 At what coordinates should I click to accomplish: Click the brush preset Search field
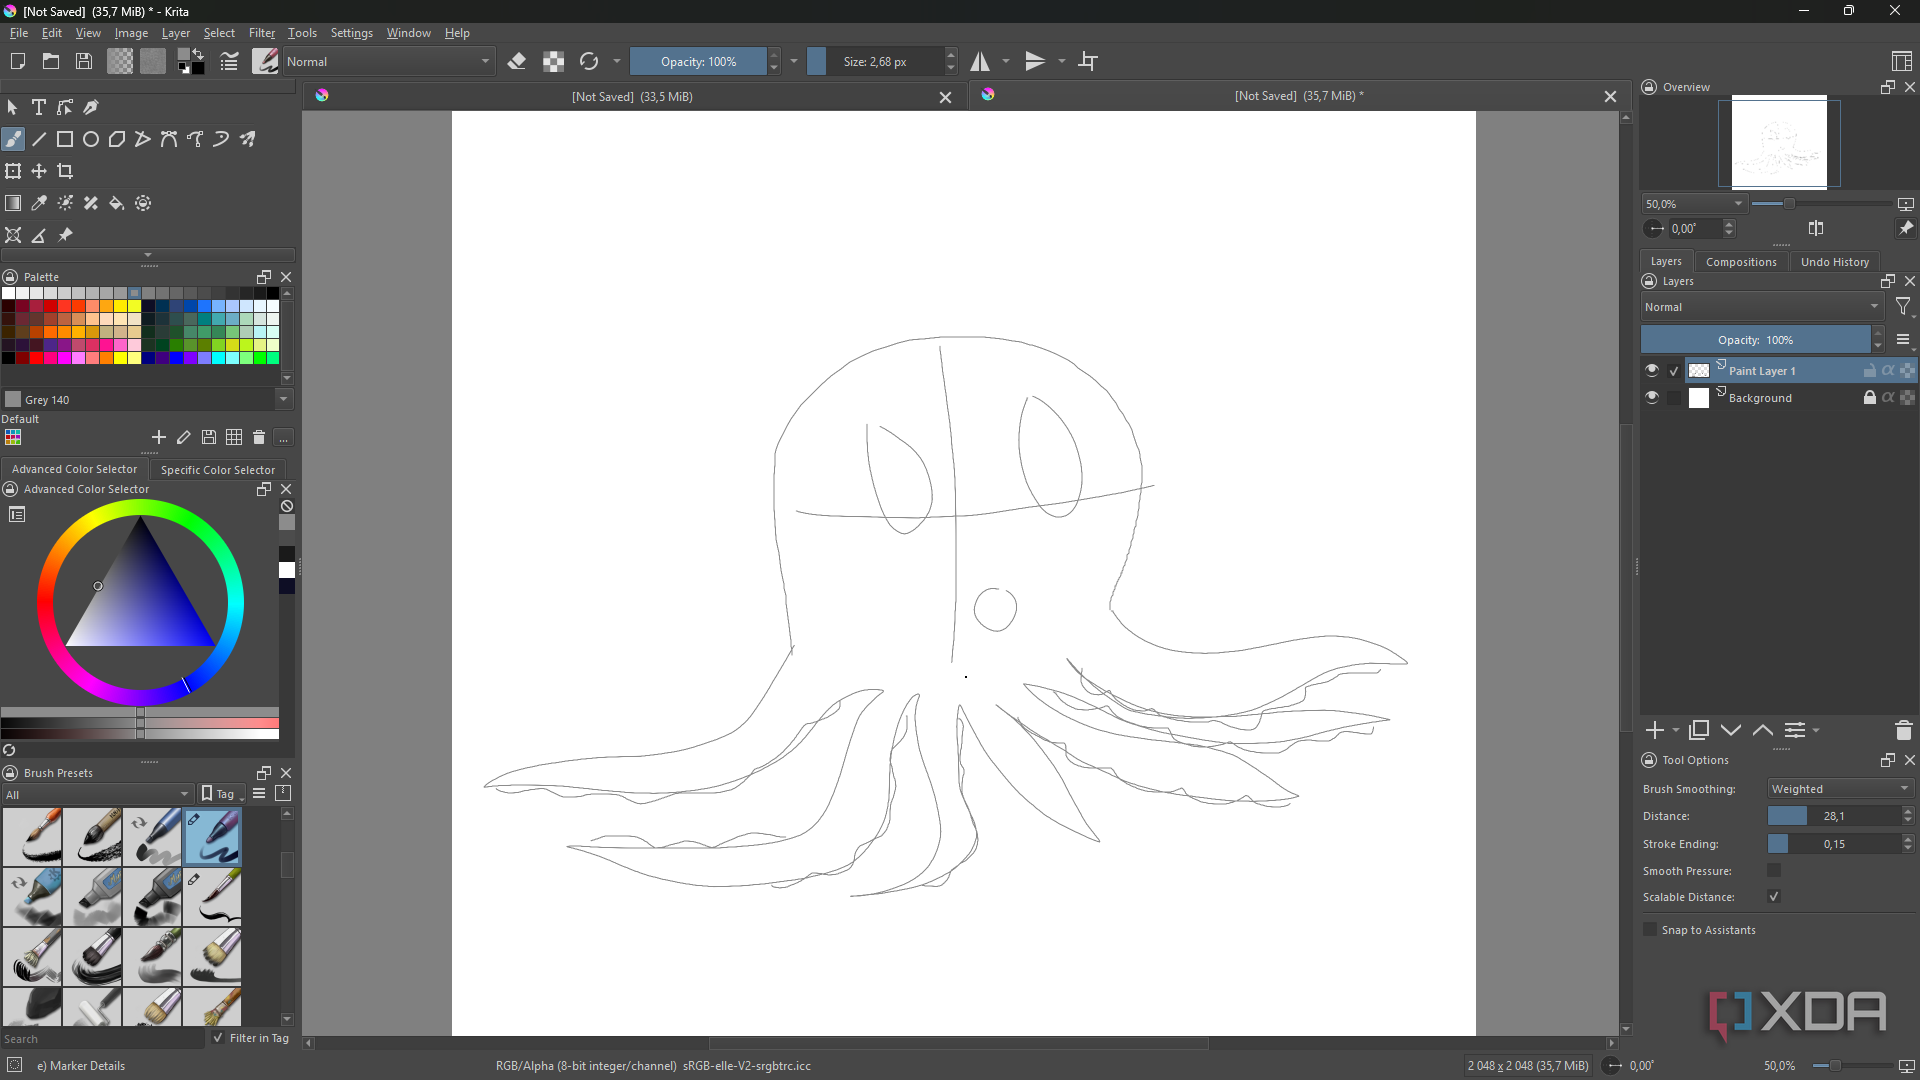point(102,1039)
